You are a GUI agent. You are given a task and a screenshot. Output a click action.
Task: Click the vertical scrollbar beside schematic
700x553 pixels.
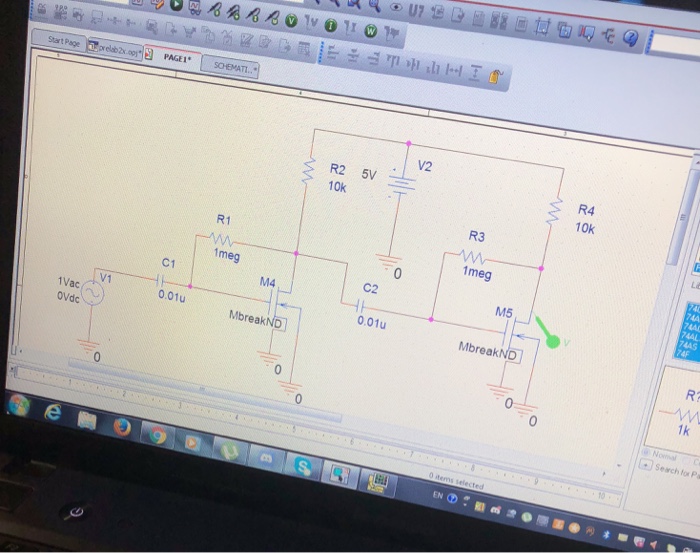pyautogui.click(x=682, y=217)
